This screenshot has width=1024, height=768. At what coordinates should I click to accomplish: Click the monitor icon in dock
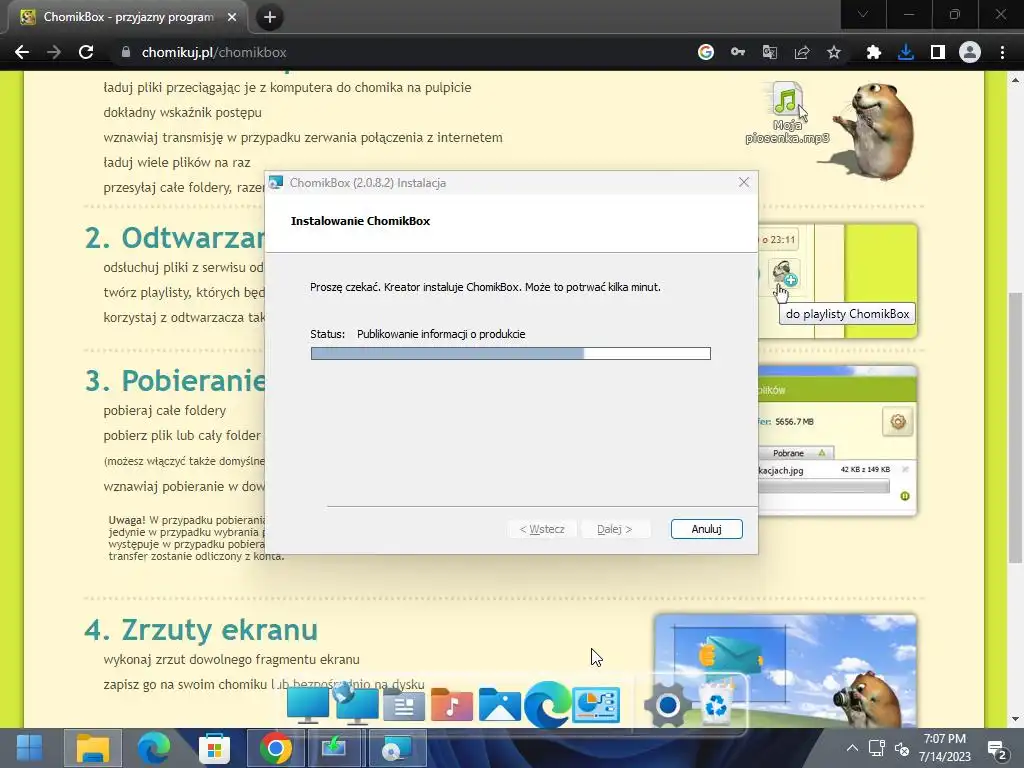pyautogui.click(x=308, y=705)
